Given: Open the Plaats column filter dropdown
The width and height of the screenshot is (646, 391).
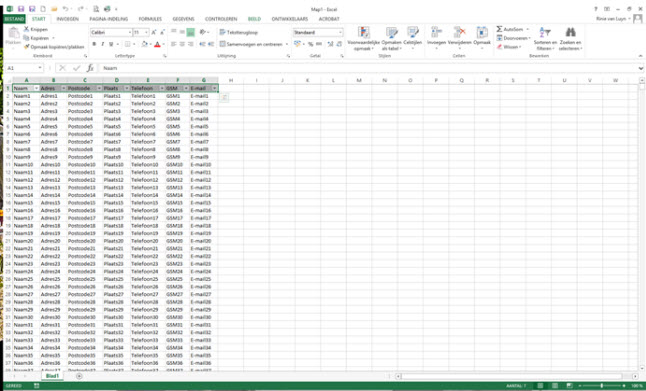Looking at the screenshot, I should pos(126,88).
